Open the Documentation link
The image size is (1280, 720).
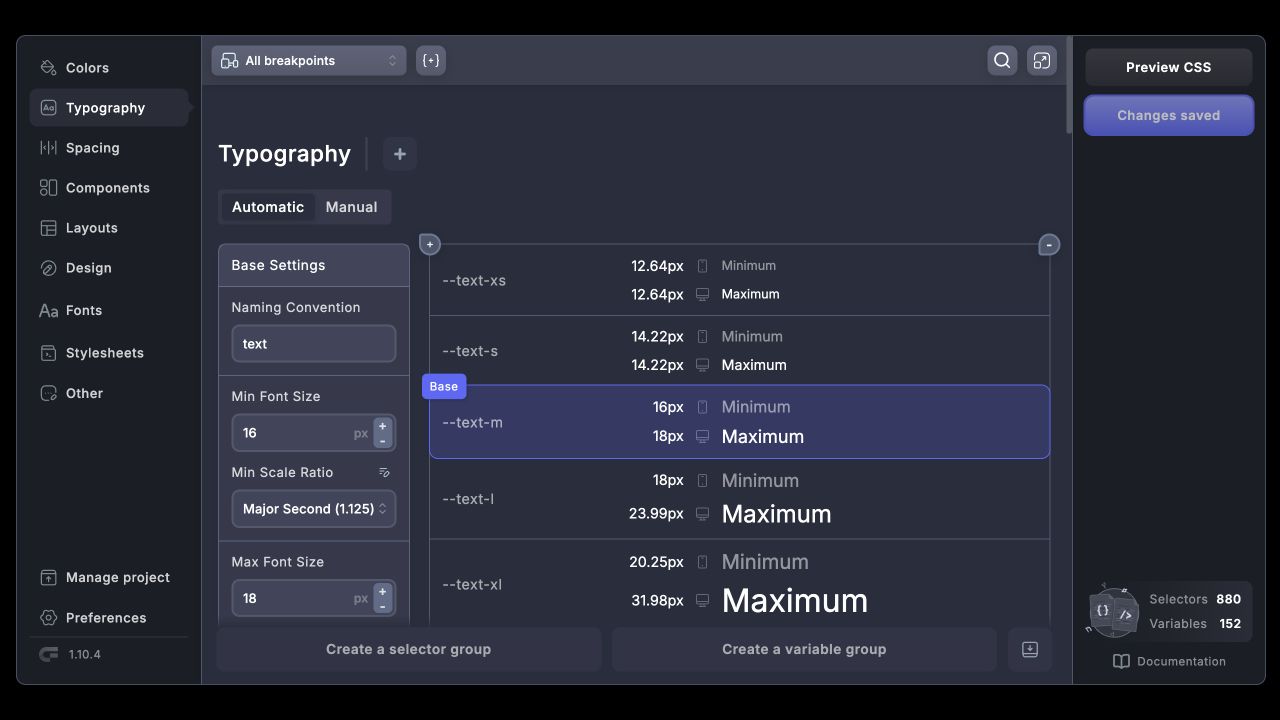(x=1169, y=661)
